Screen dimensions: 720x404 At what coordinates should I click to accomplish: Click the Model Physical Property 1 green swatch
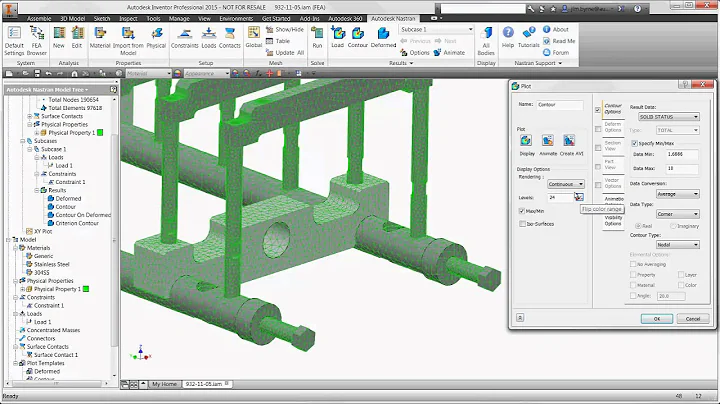(x=86, y=289)
